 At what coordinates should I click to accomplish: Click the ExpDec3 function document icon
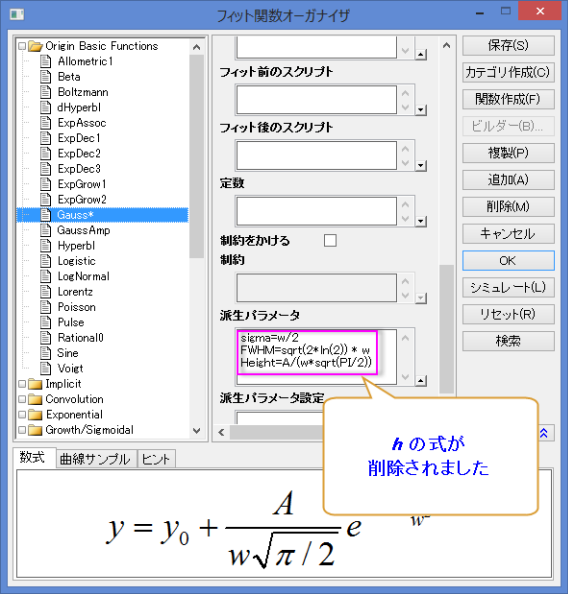[x=45, y=169]
